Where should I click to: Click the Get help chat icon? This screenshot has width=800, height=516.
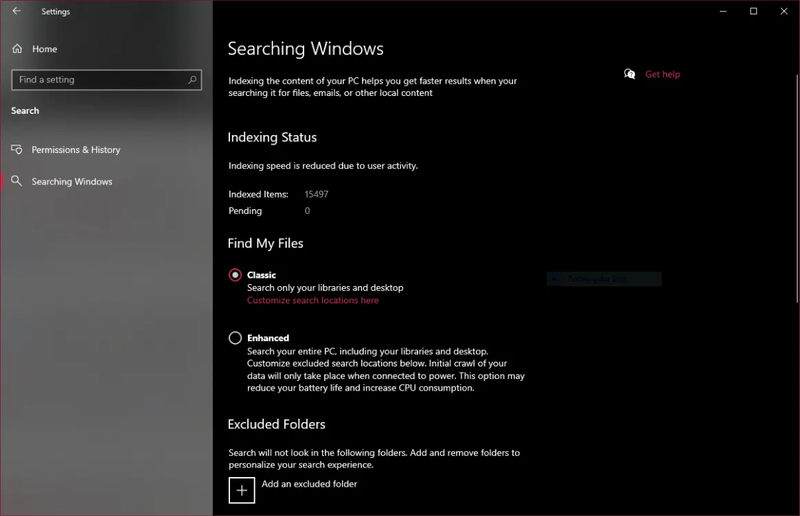629,74
